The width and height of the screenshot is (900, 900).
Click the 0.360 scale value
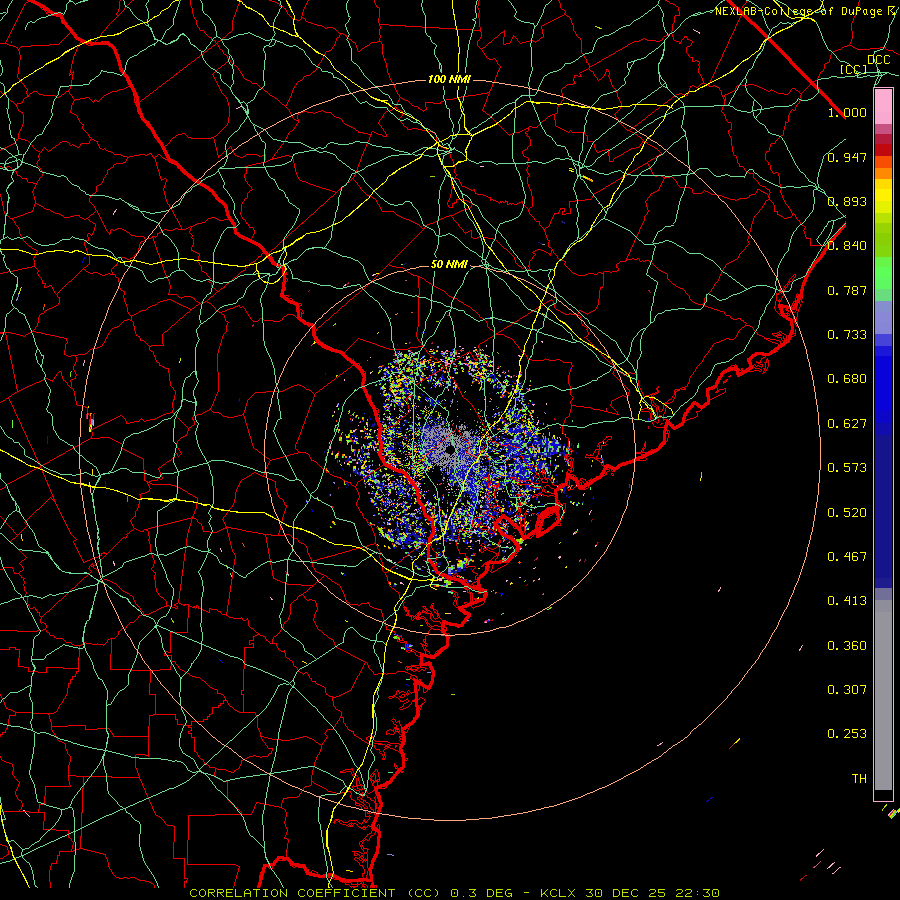tap(847, 646)
